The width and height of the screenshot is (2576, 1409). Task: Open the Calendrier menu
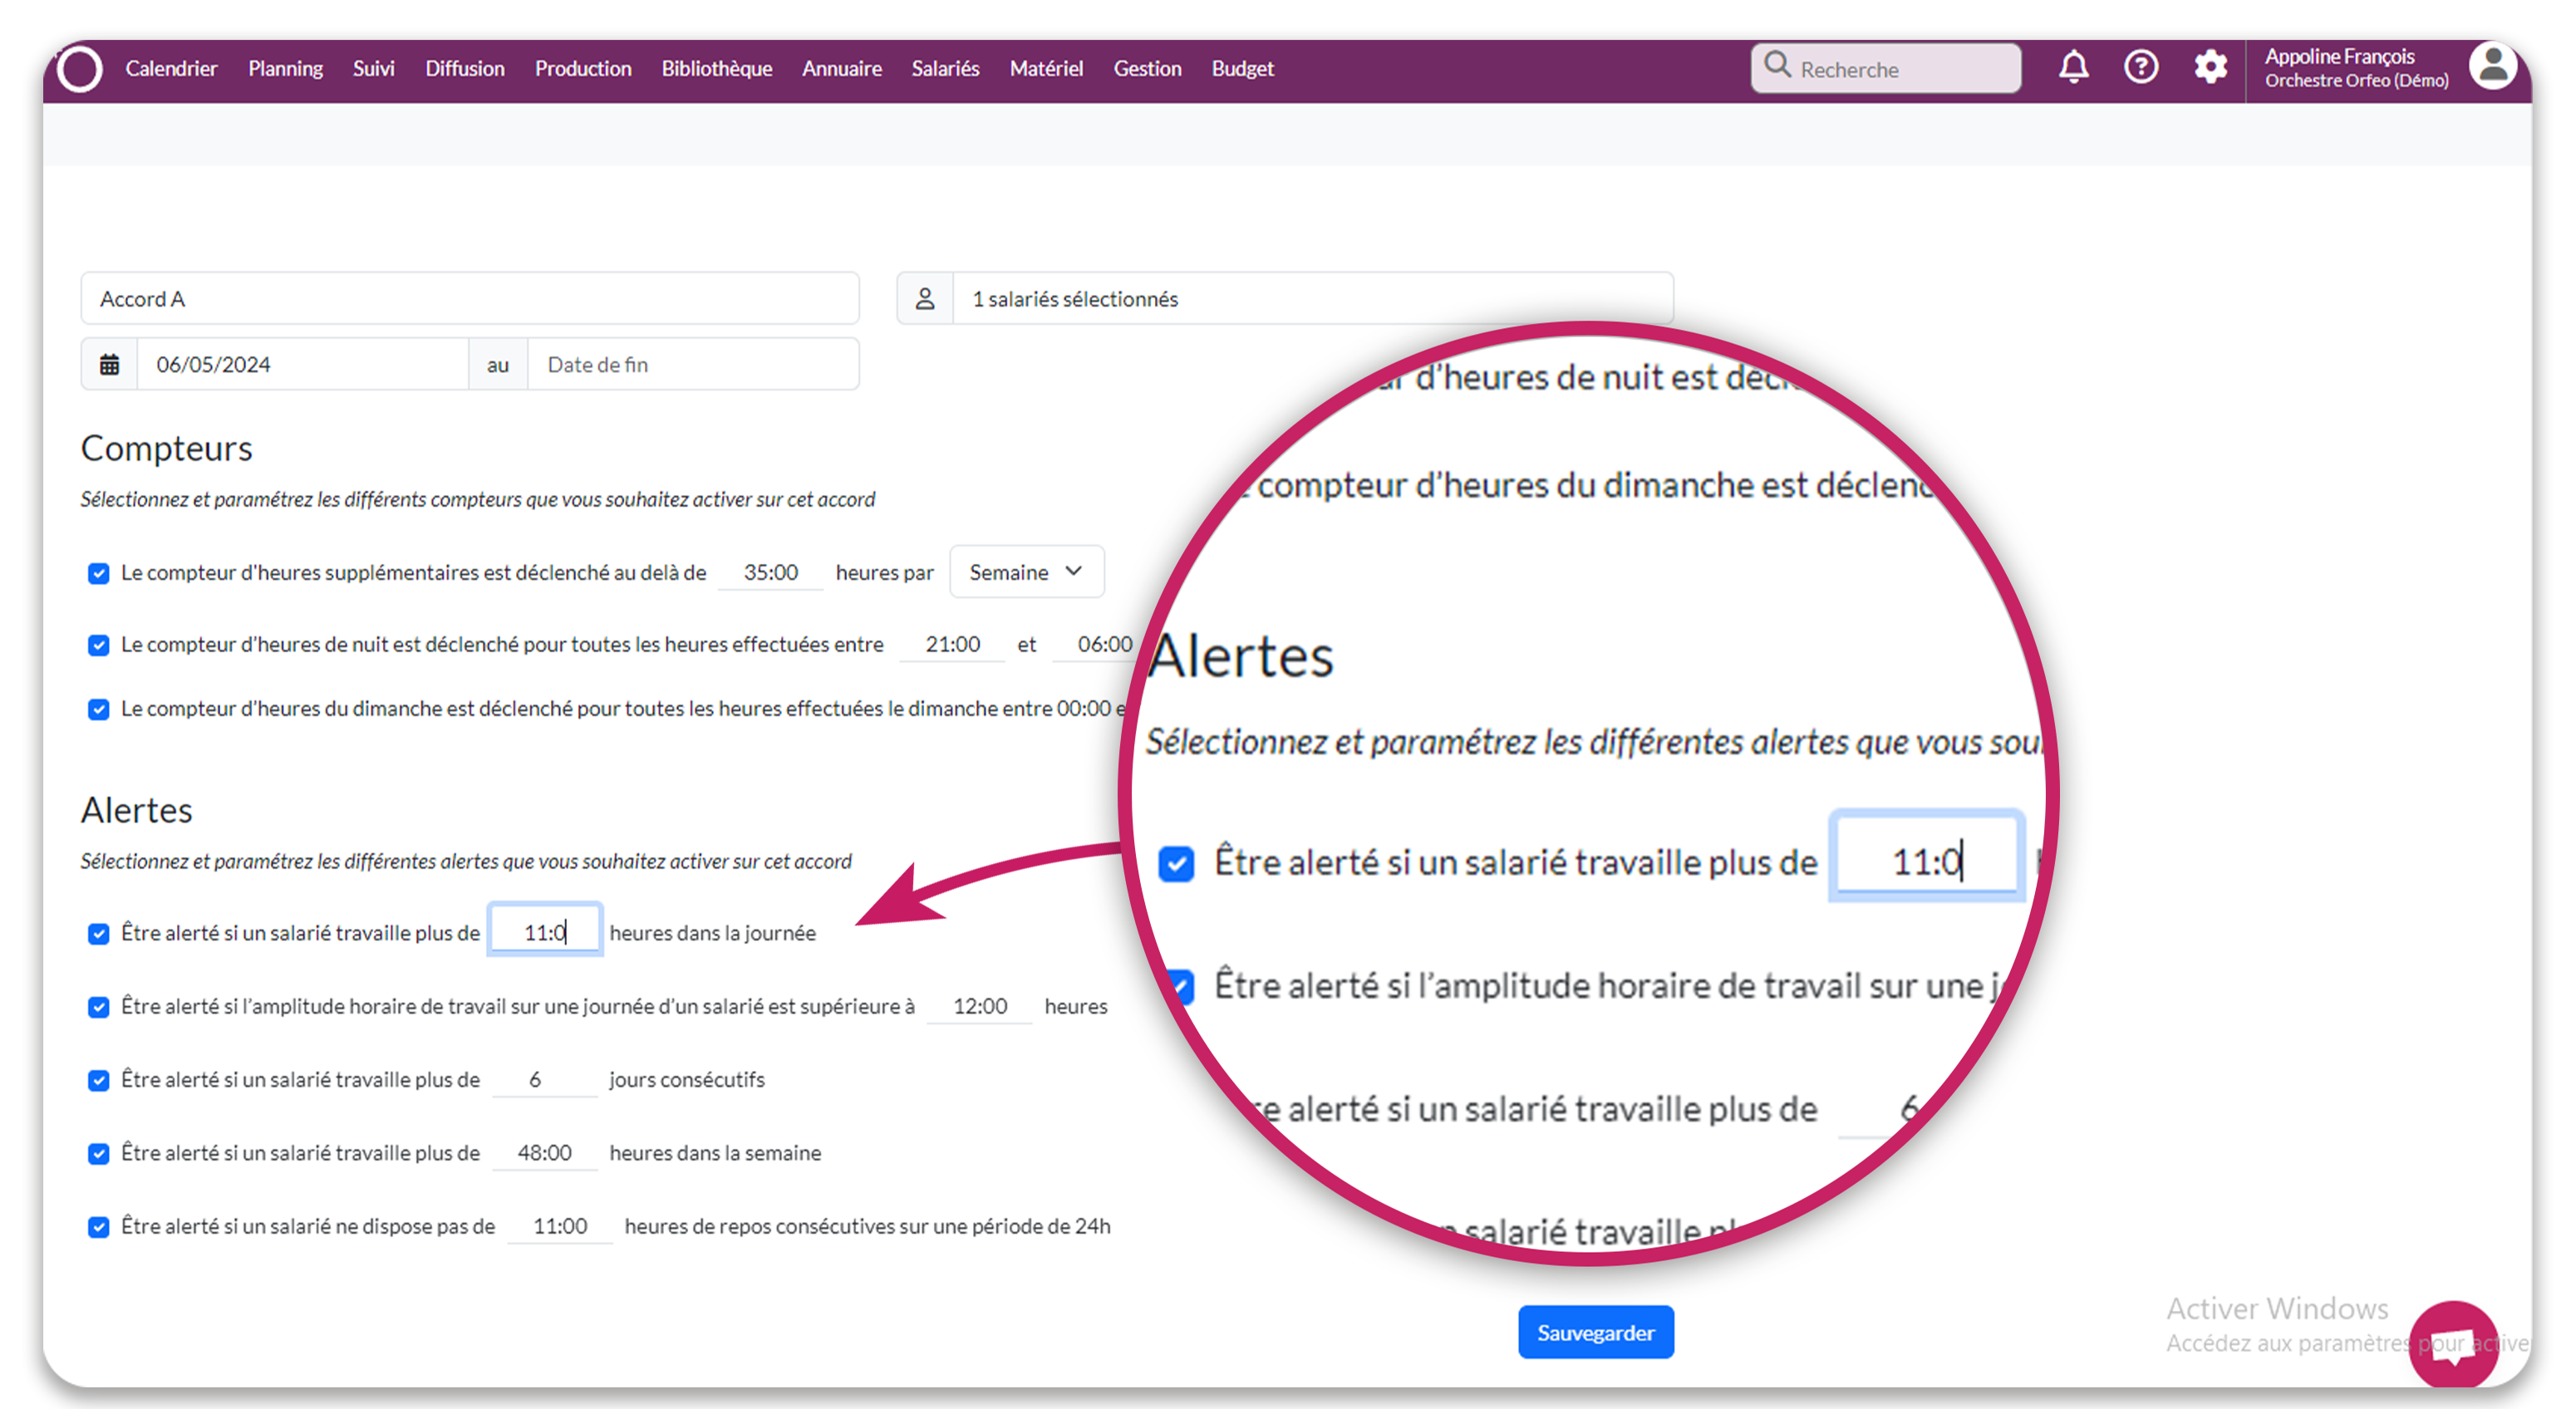(171, 69)
